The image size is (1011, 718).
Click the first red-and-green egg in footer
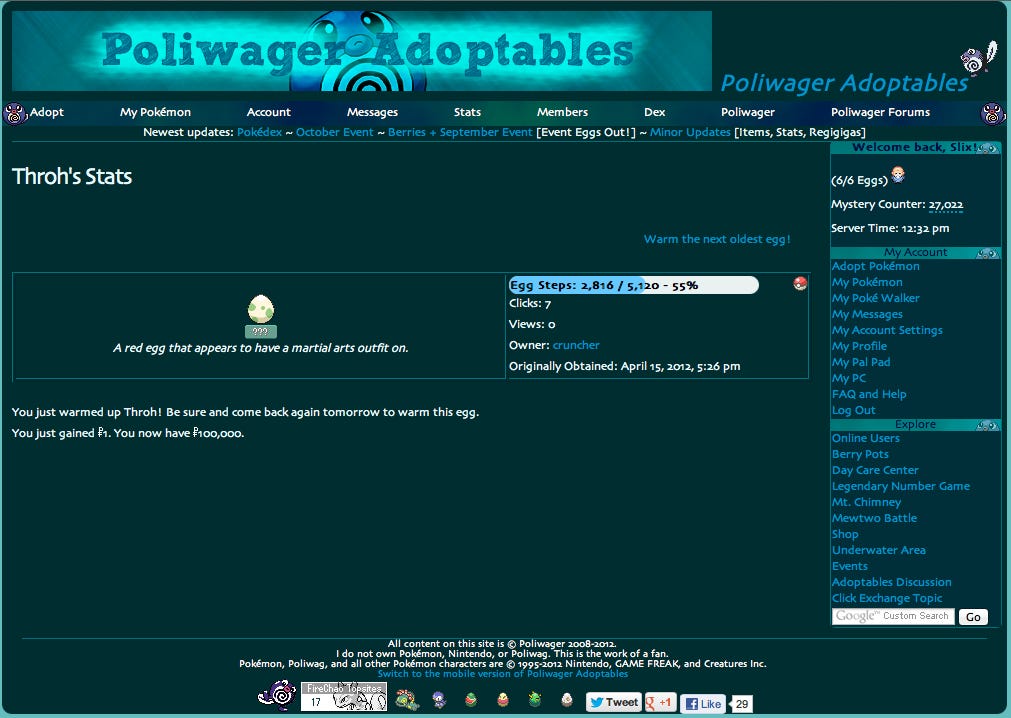coord(471,699)
